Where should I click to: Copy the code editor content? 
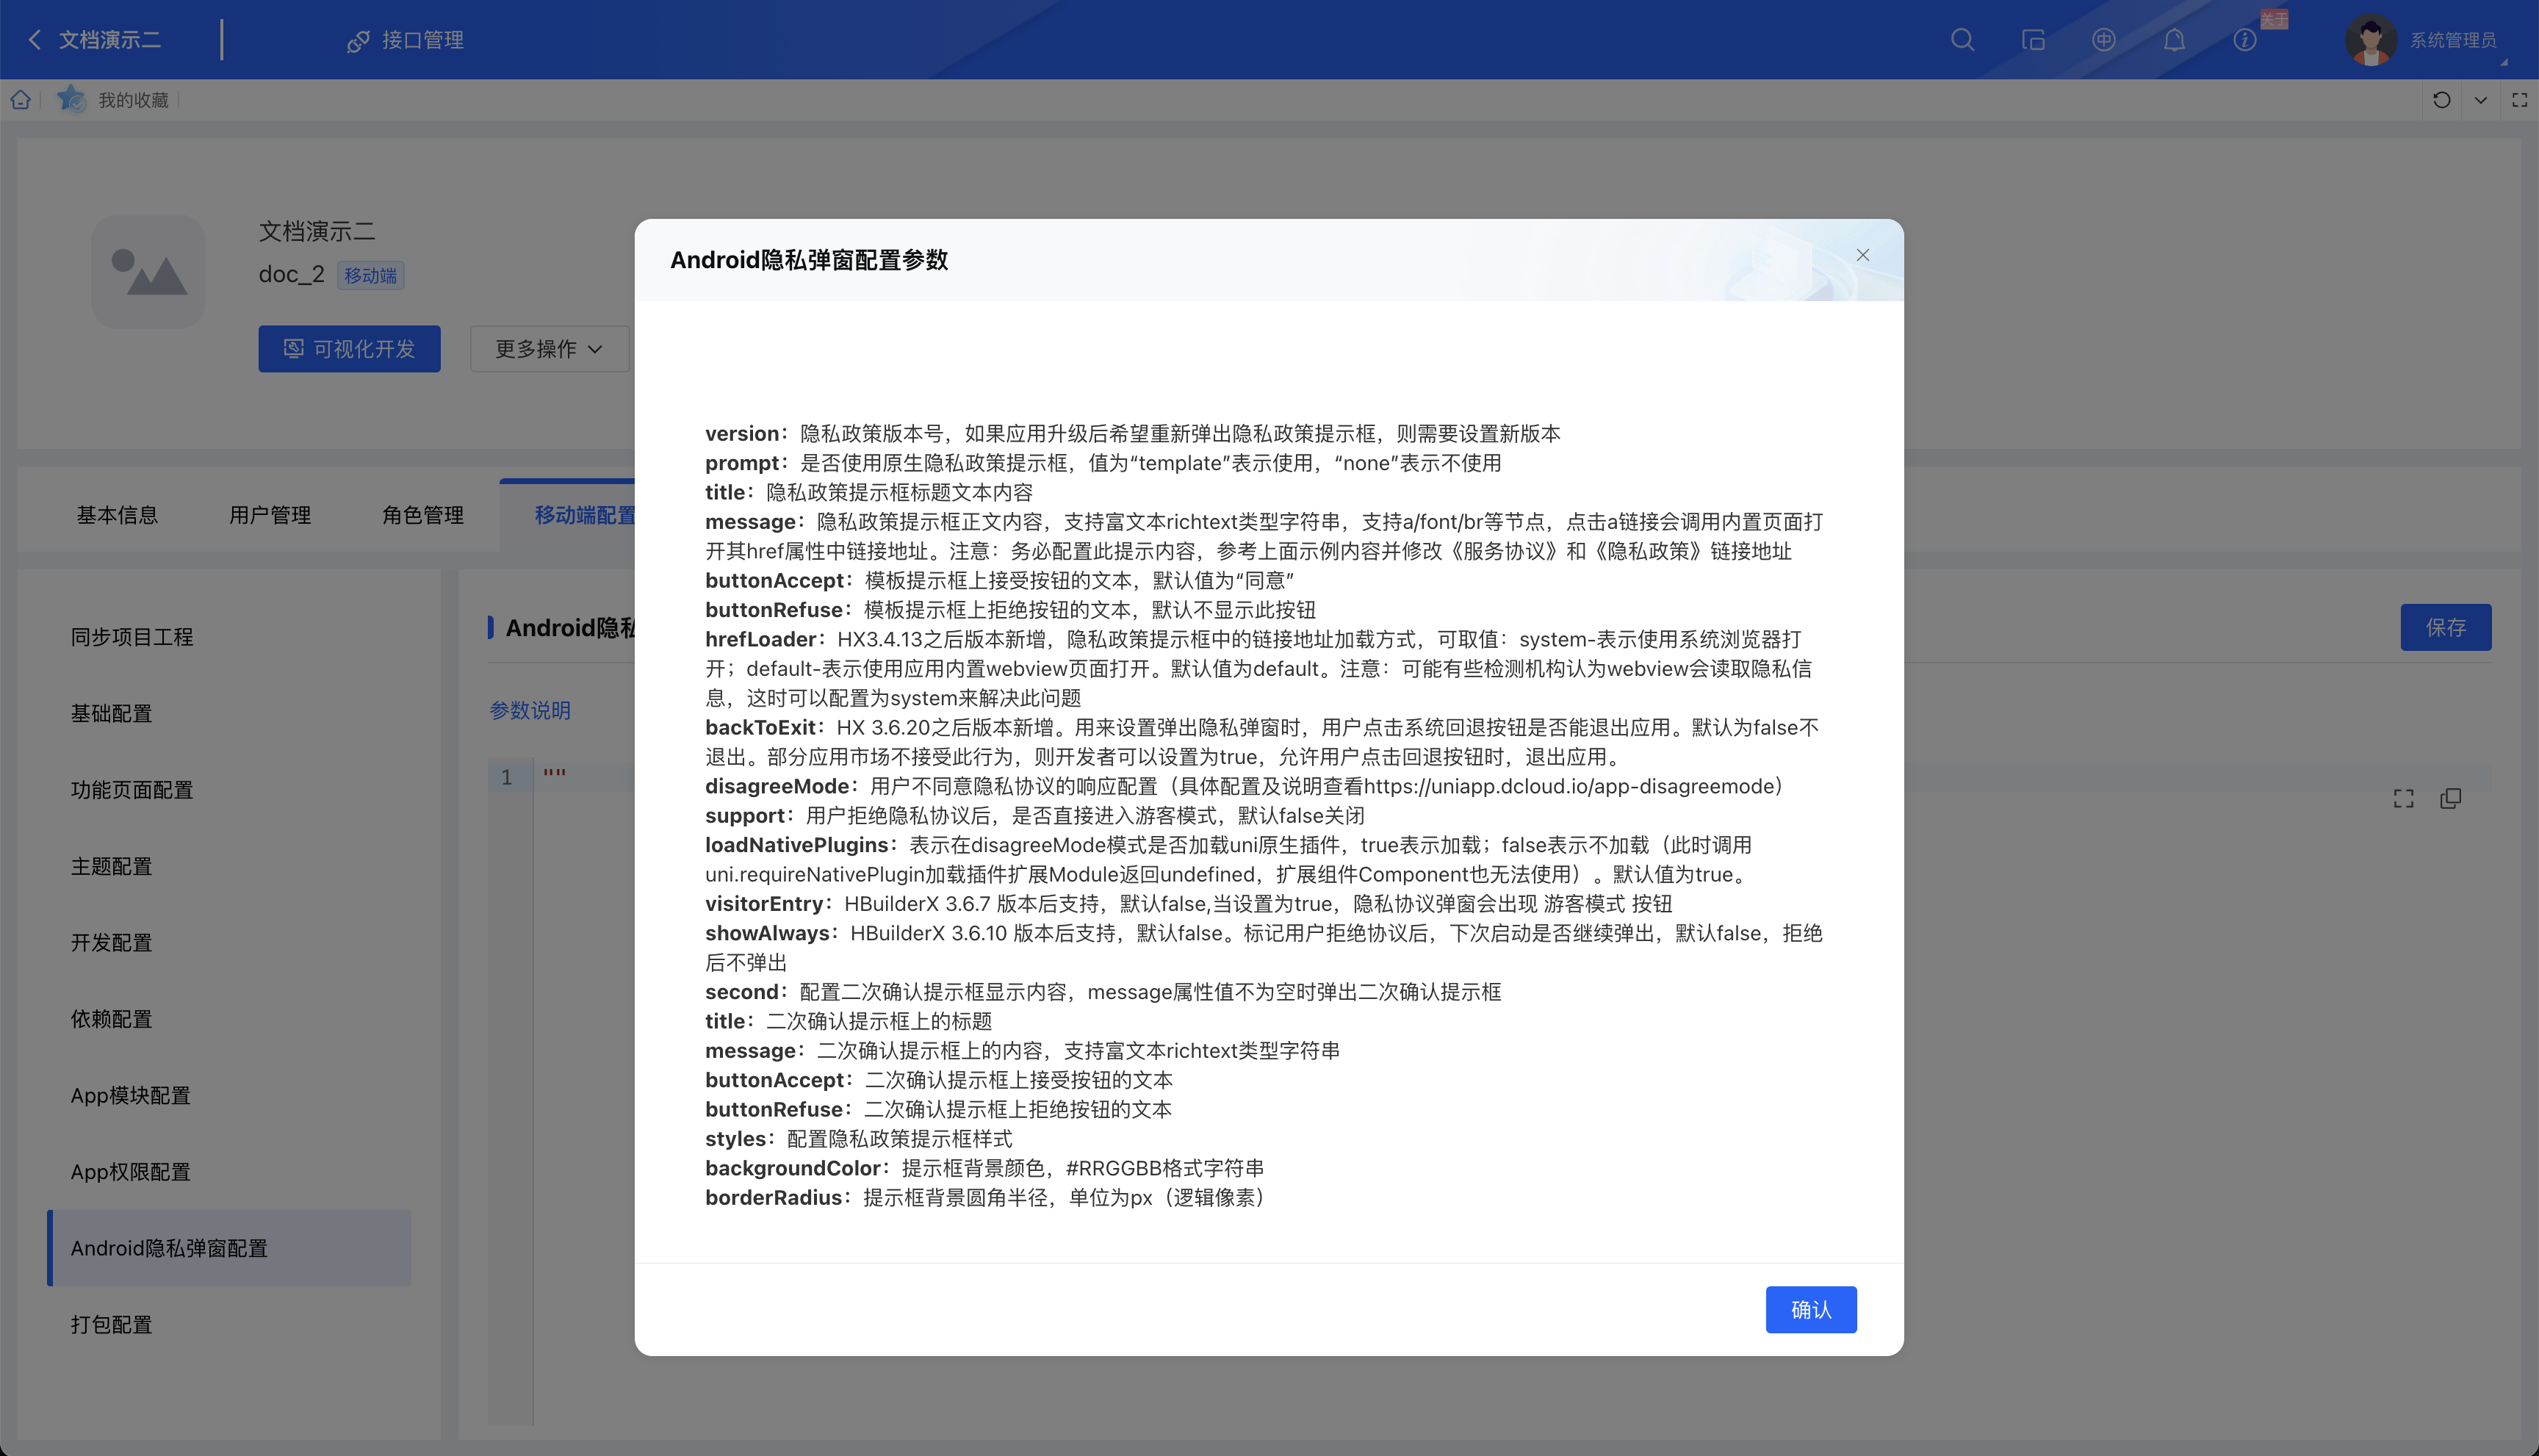[x=2450, y=798]
